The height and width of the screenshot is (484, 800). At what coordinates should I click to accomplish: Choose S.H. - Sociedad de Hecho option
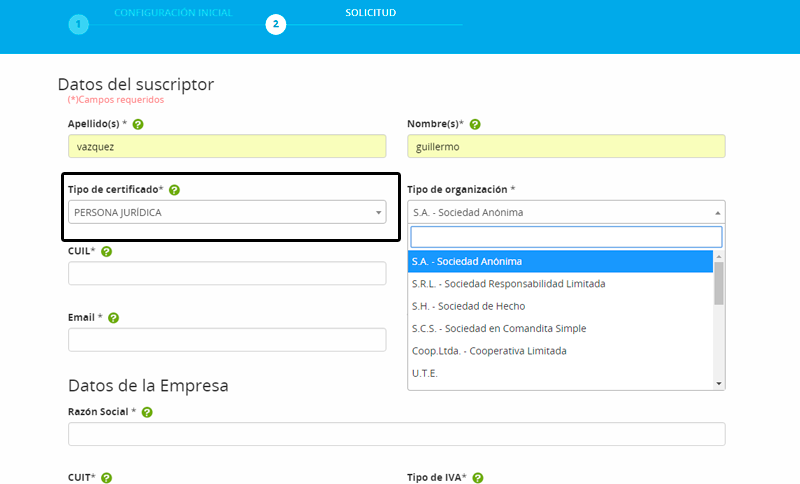[x=468, y=306]
